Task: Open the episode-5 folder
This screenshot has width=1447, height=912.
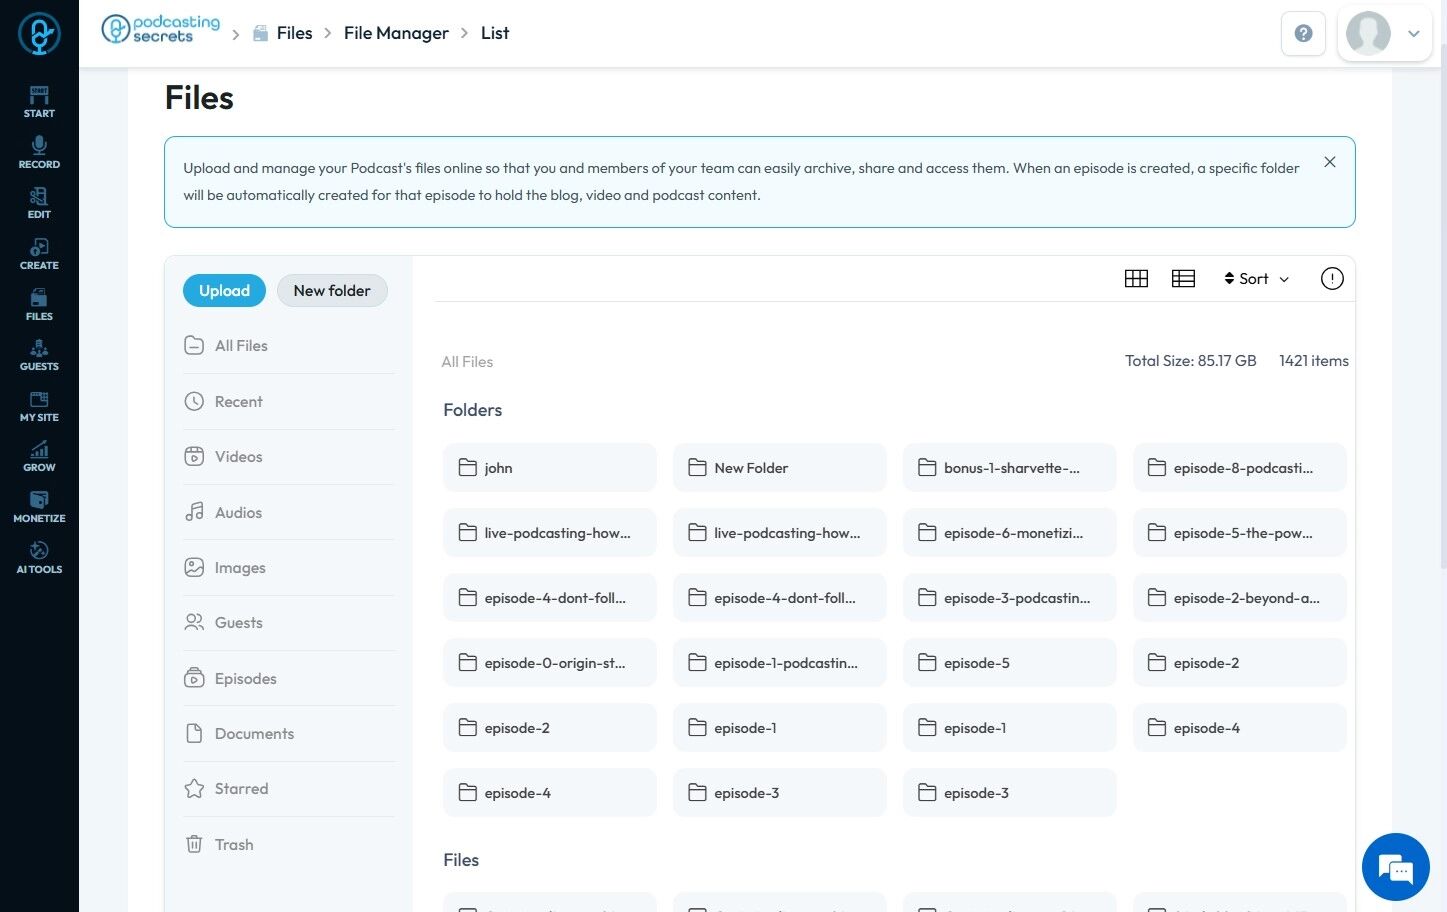Action: coord(1010,663)
